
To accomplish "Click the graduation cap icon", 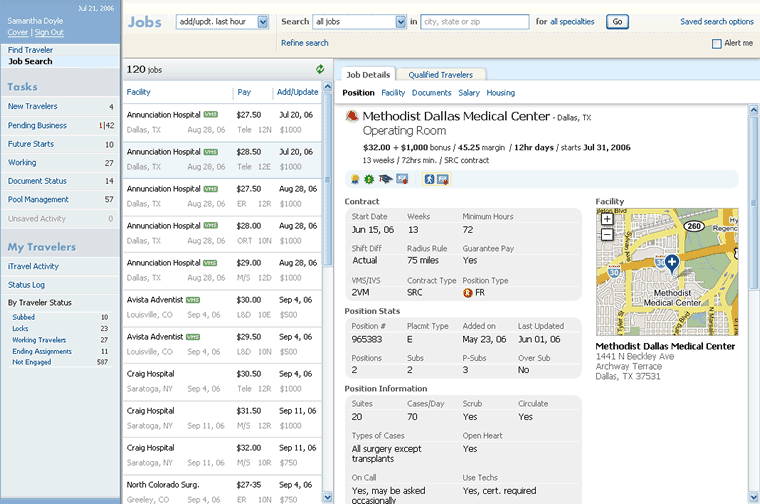I will (x=385, y=179).
